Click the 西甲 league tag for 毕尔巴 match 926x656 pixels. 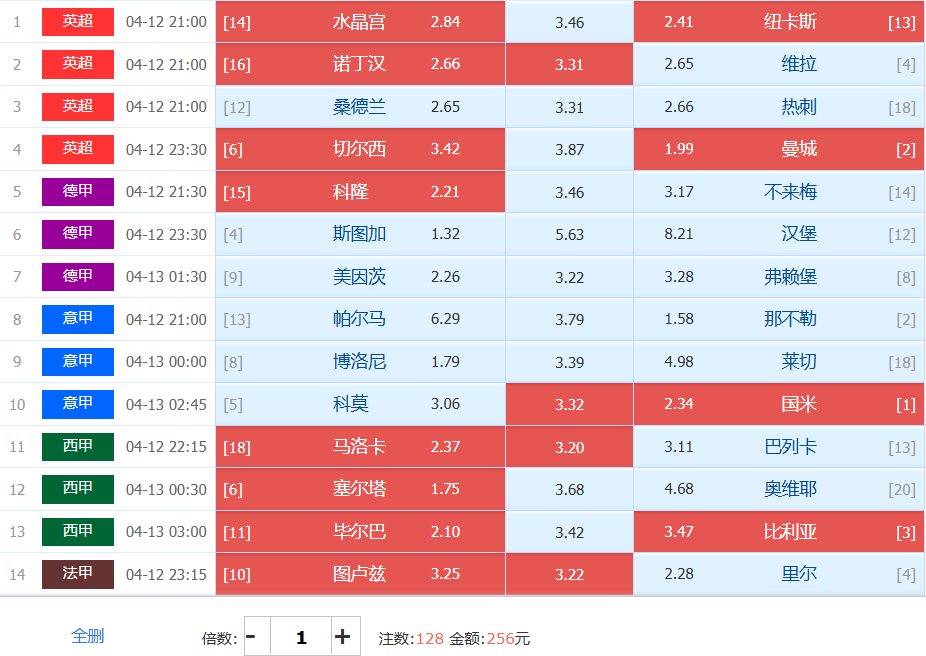click(x=78, y=532)
